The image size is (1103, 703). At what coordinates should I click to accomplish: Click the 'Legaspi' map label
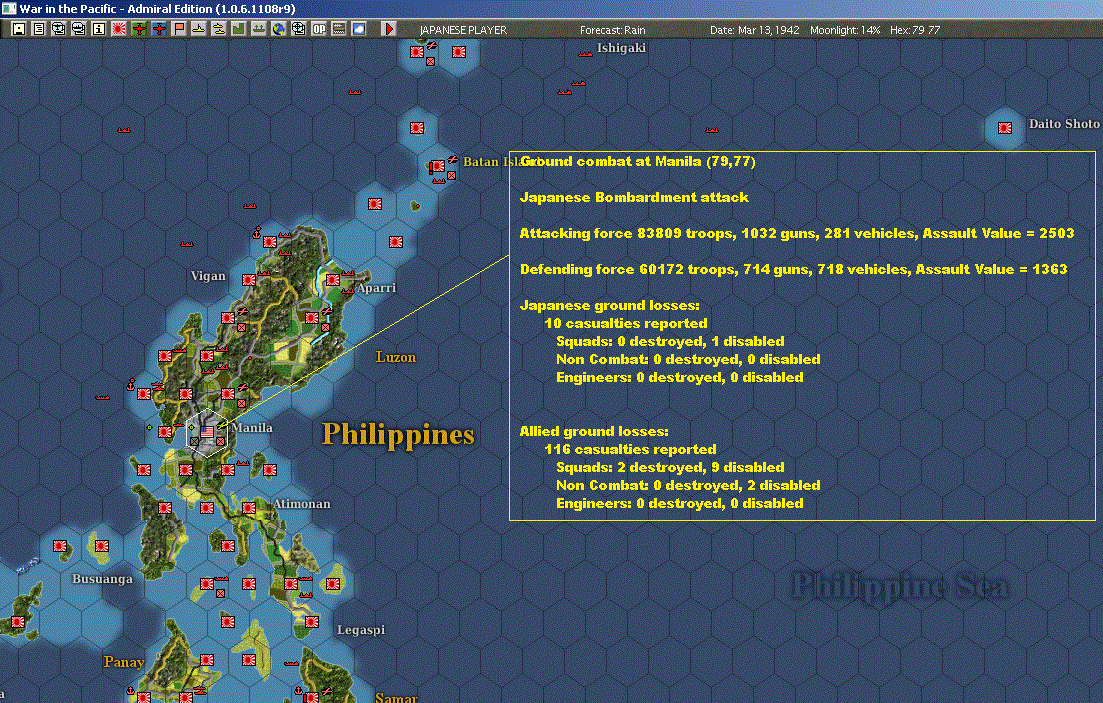[361, 630]
